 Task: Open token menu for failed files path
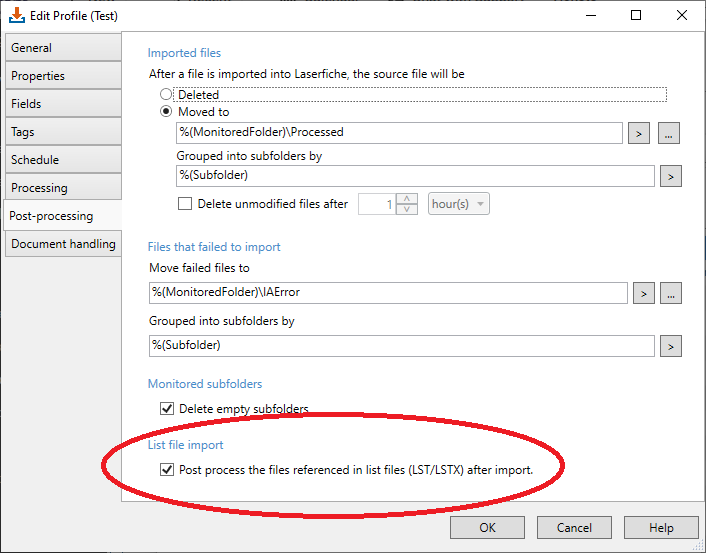[x=643, y=294]
